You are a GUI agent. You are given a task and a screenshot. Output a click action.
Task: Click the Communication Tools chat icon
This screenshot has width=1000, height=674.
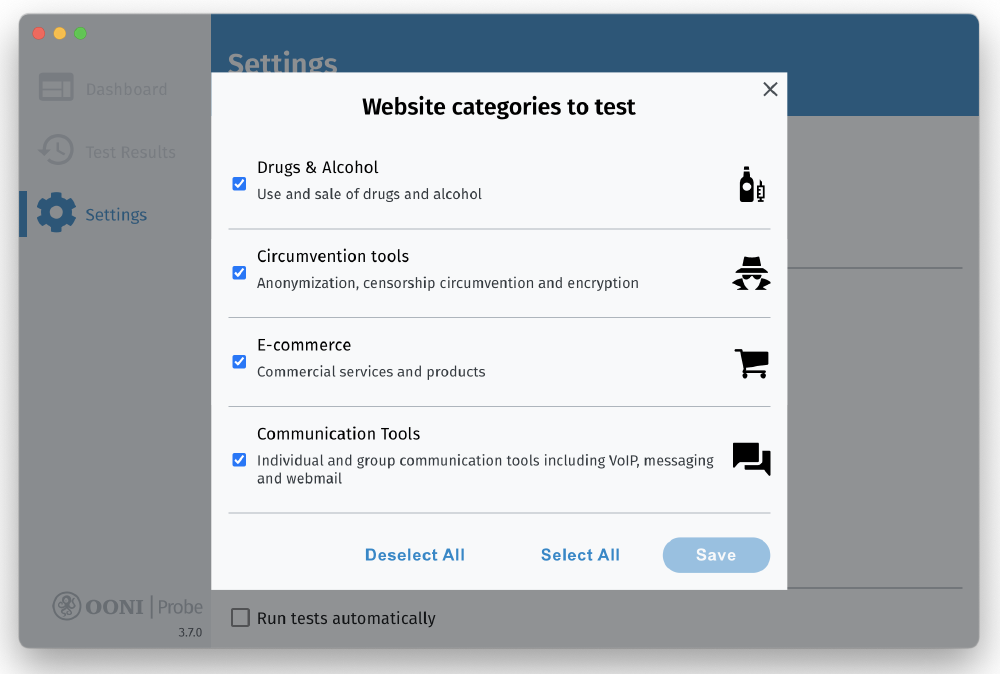coord(751,459)
